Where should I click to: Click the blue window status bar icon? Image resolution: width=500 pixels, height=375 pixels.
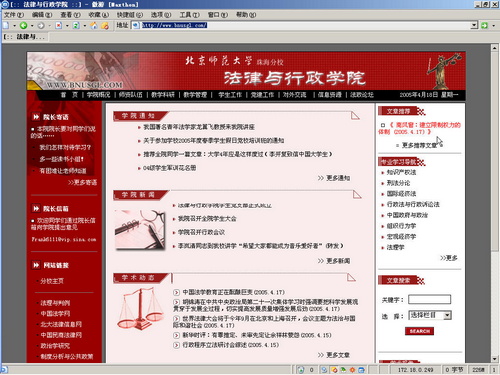tap(361, 370)
